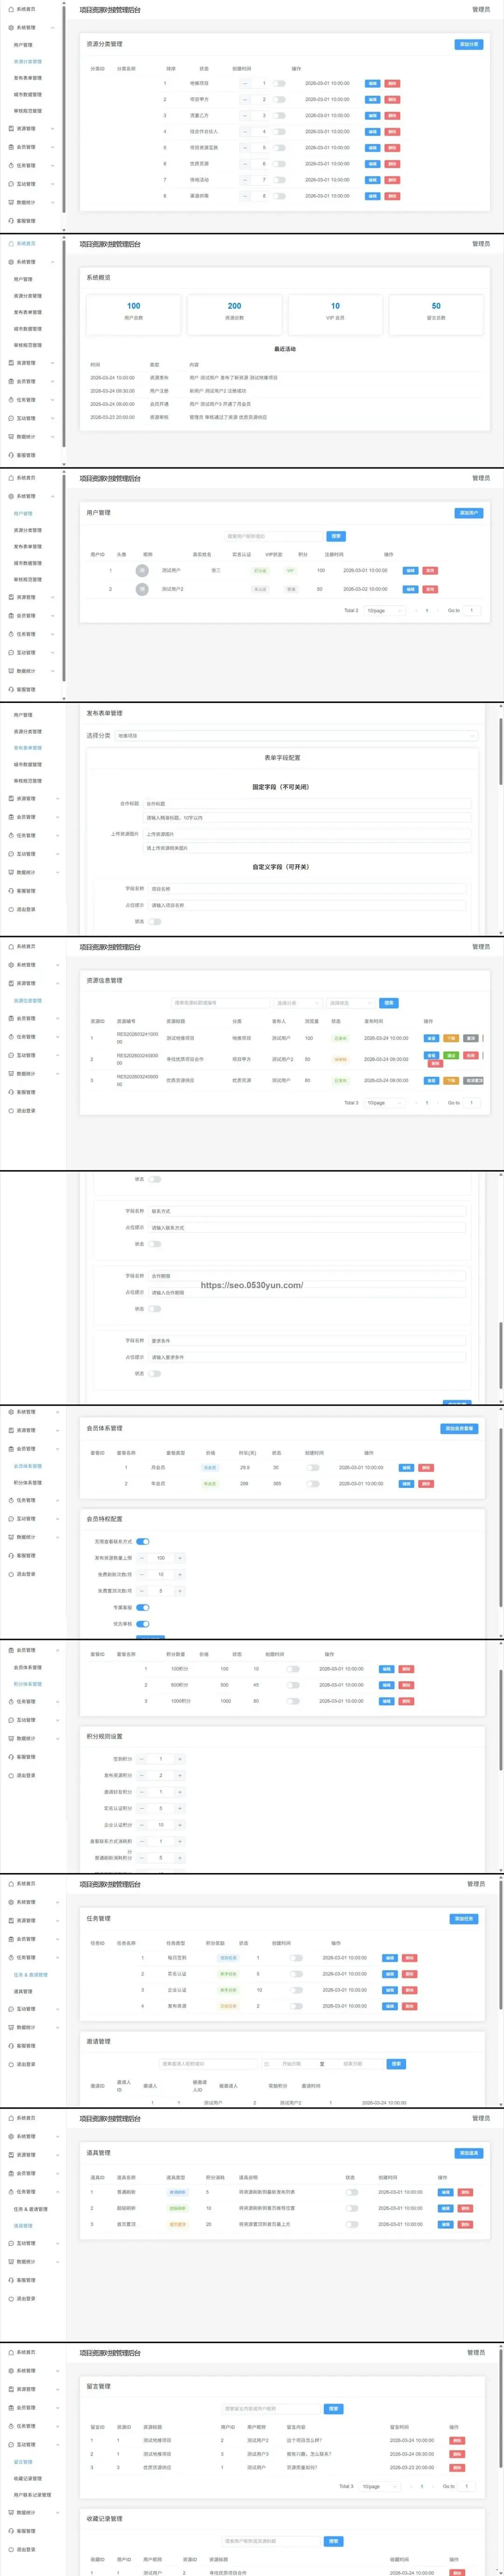Image resolution: width=504 pixels, height=2576 pixels.
Task: Click 系统首页 icon on 系统概览 dashboard sidebar
Action: click(11, 243)
